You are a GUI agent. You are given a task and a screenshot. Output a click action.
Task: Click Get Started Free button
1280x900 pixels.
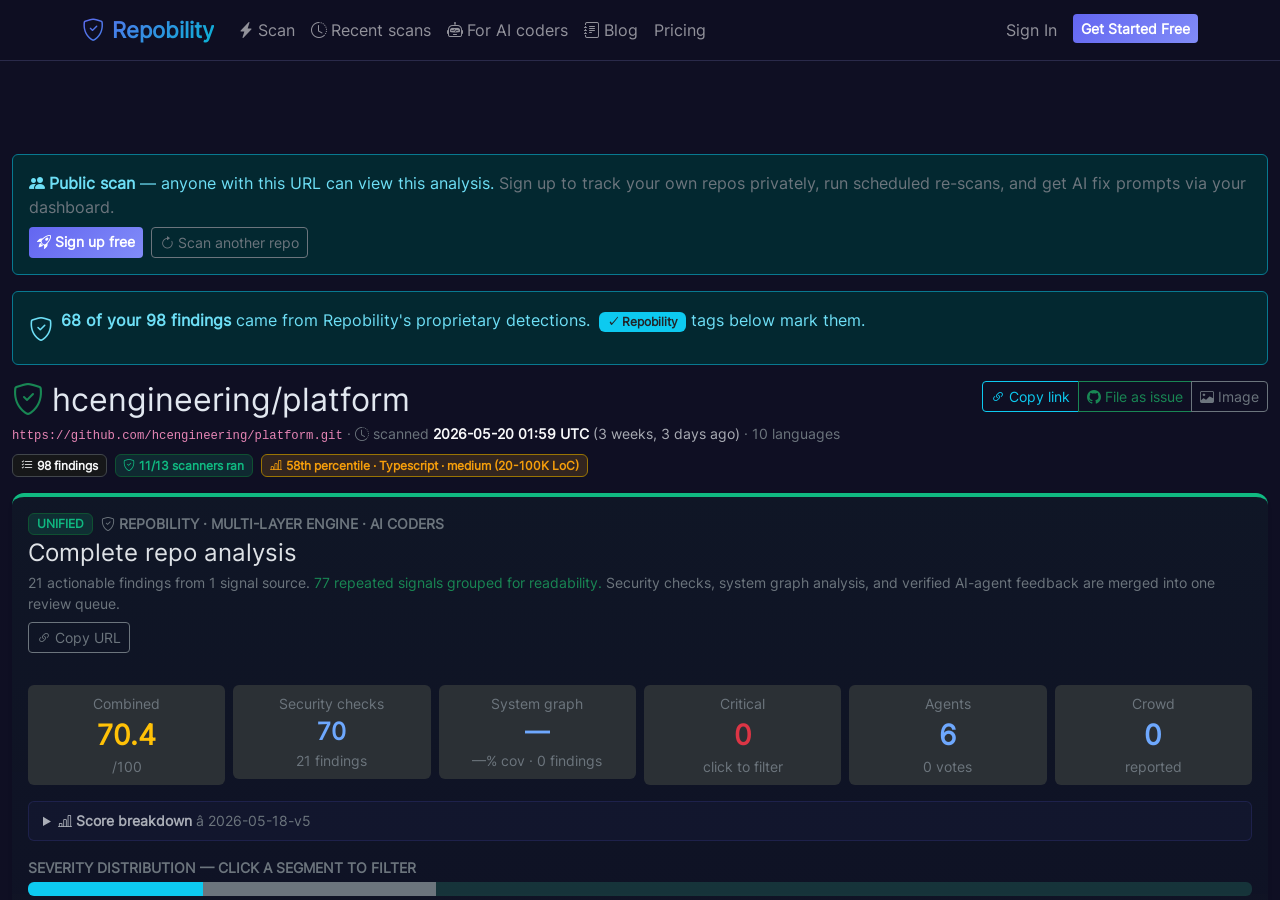point(1135,29)
